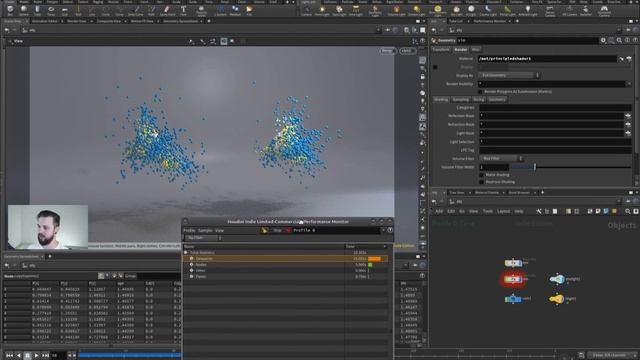The height and width of the screenshot is (360, 640).
Task: Click Stop button in Performance Monitor
Action: pyautogui.click(x=278, y=231)
